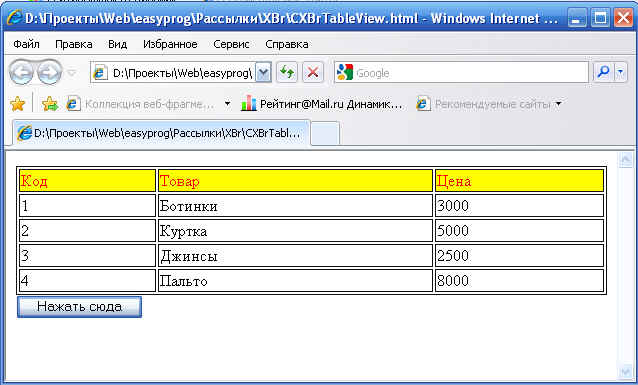Click the price cell 2500
This screenshot has height=385, width=638.
tap(519, 256)
